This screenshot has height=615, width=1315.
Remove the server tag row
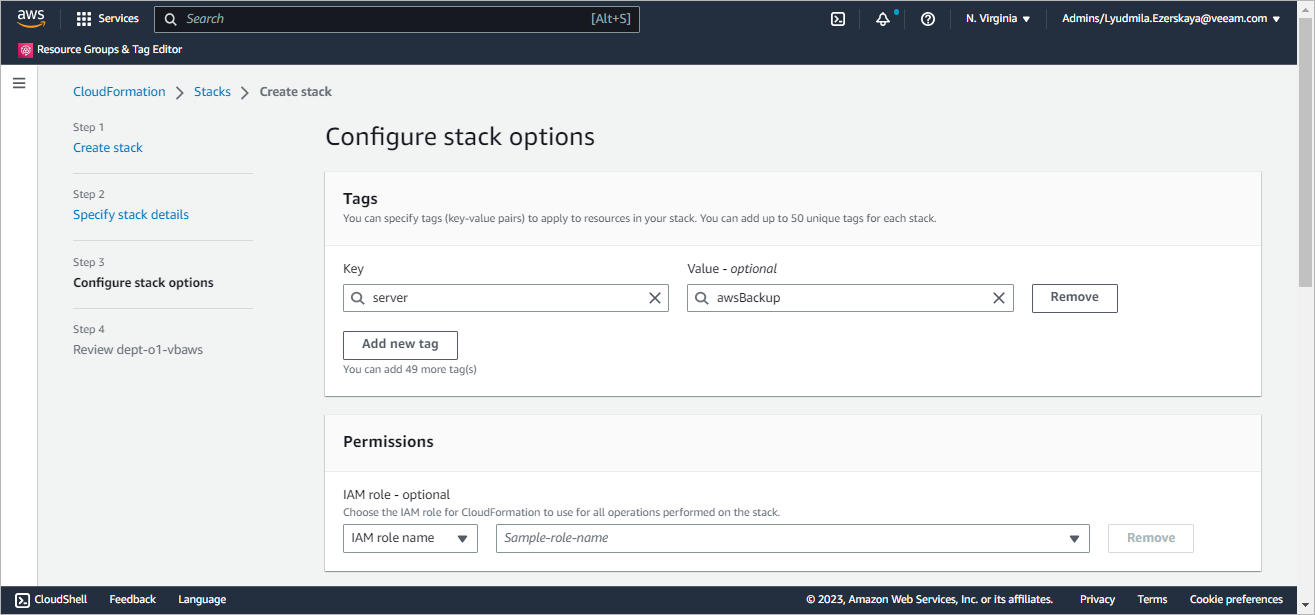(x=1074, y=298)
